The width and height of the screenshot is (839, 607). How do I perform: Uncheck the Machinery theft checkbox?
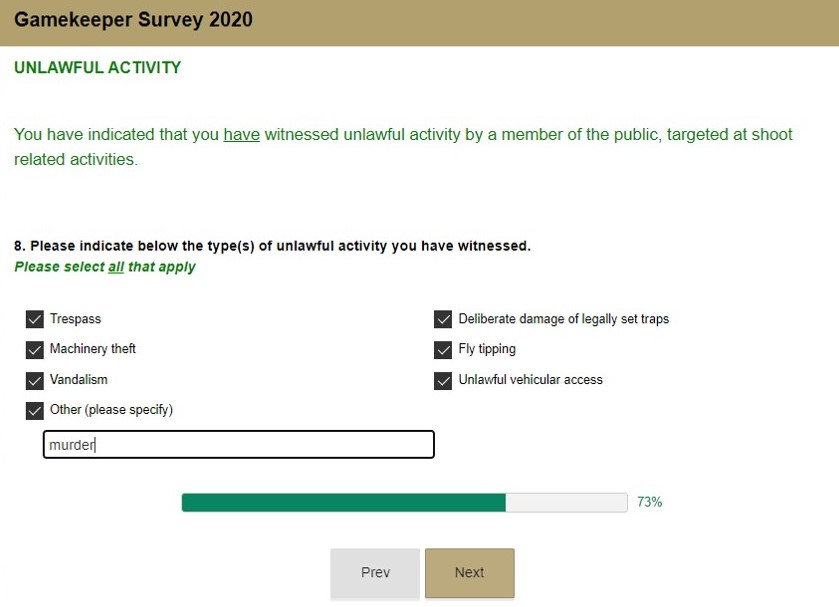click(x=34, y=349)
